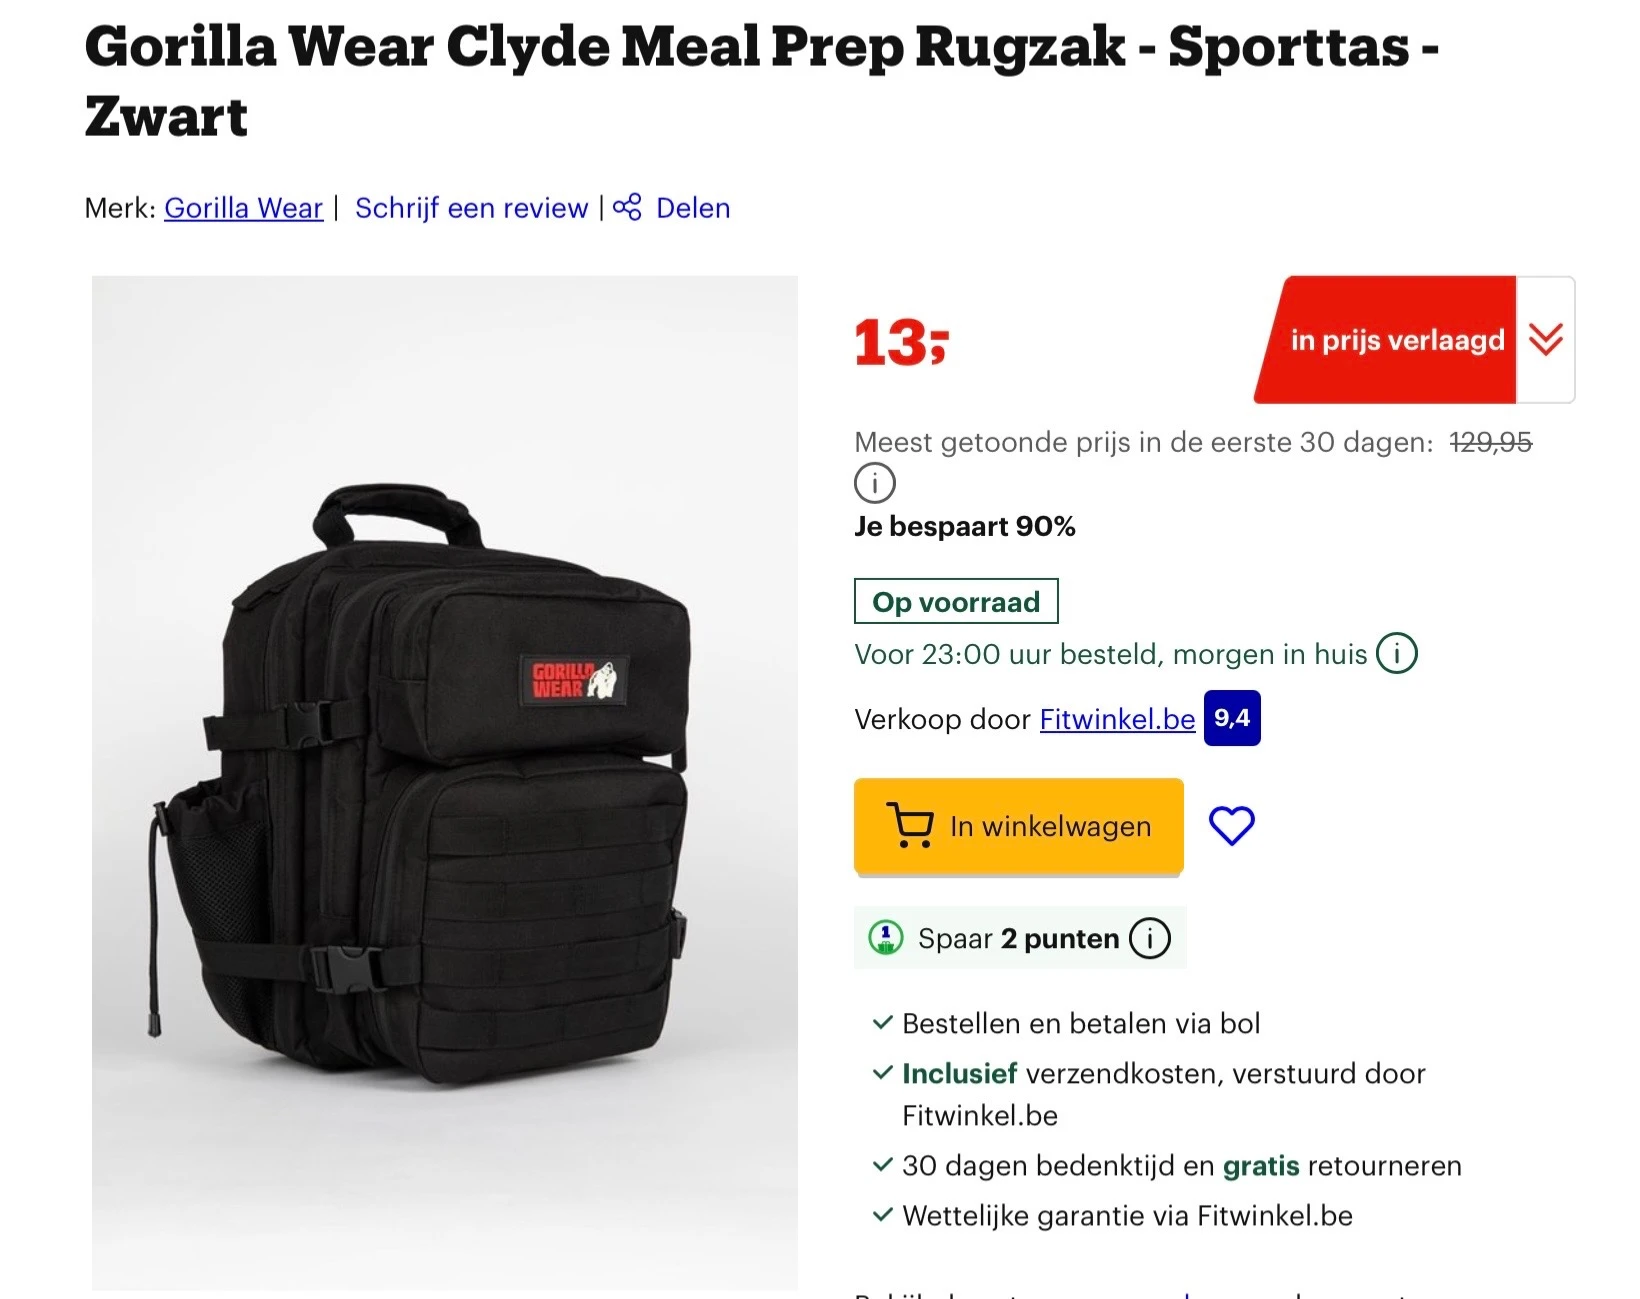Open the backpack product image
Screen dimensions: 1640x1299
445,783
